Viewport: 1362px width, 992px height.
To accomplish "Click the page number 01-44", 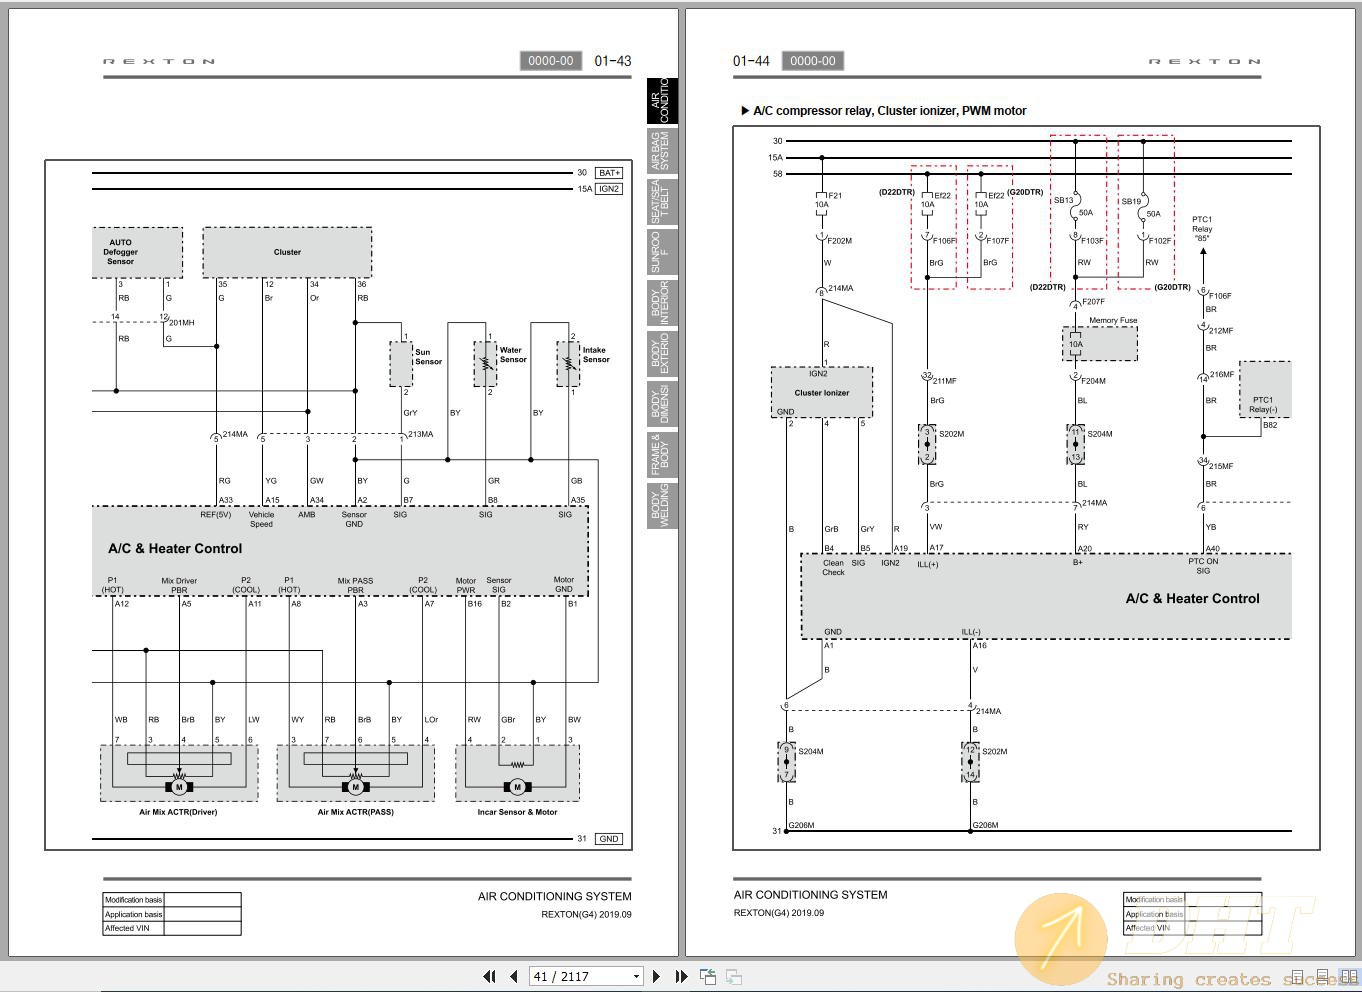I will pos(751,61).
